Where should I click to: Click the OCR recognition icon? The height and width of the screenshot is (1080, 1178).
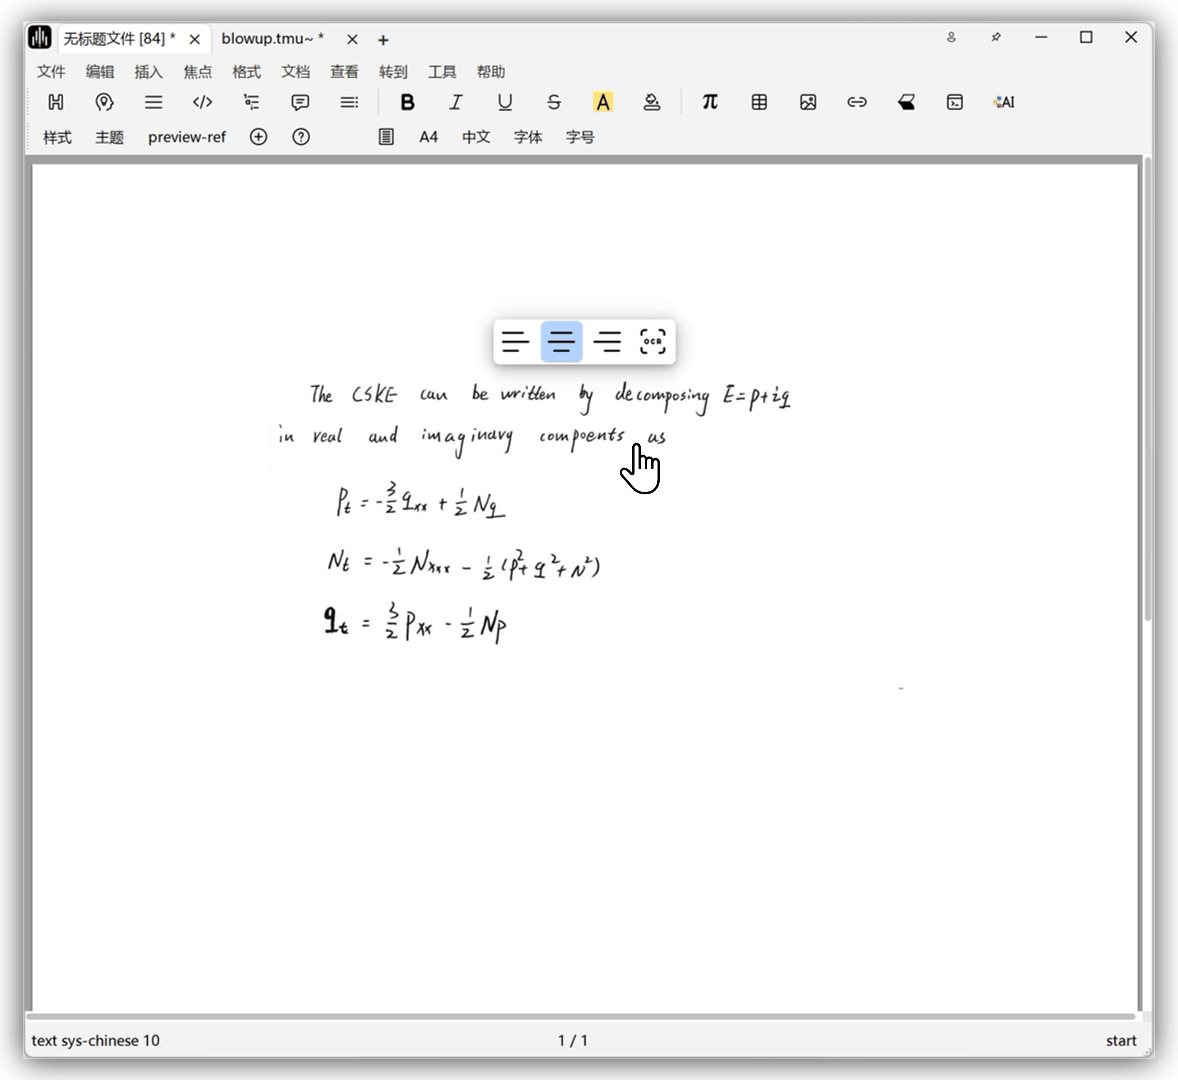click(x=652, y=342)
